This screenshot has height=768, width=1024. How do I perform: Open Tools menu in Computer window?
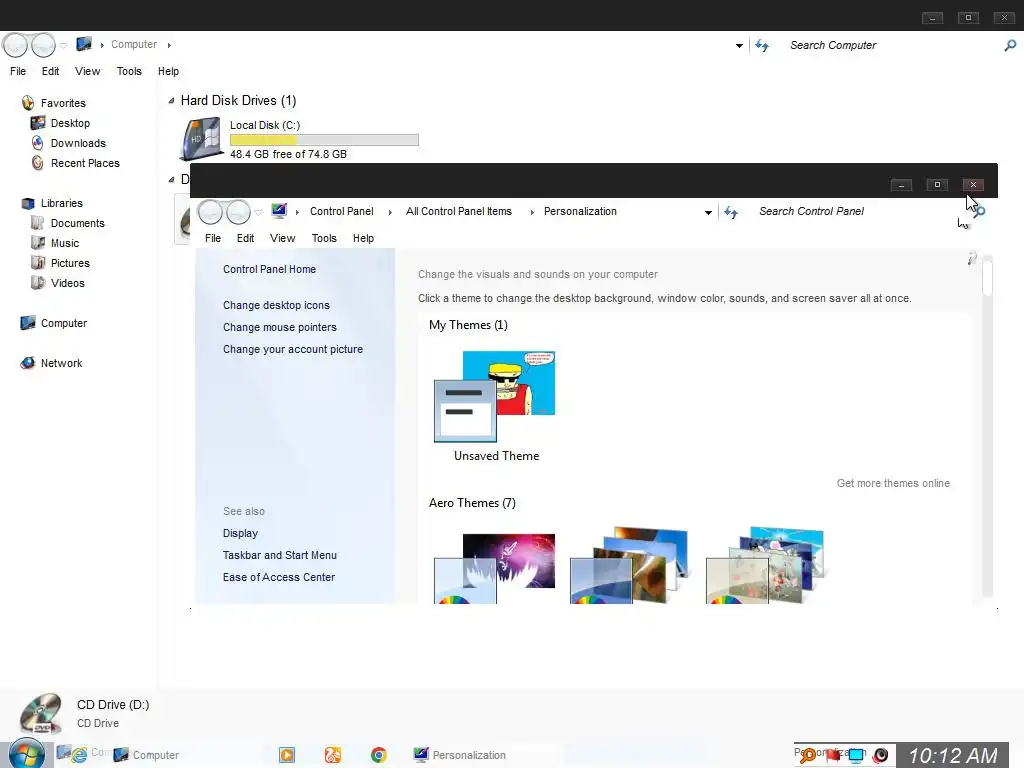(129, 71)
